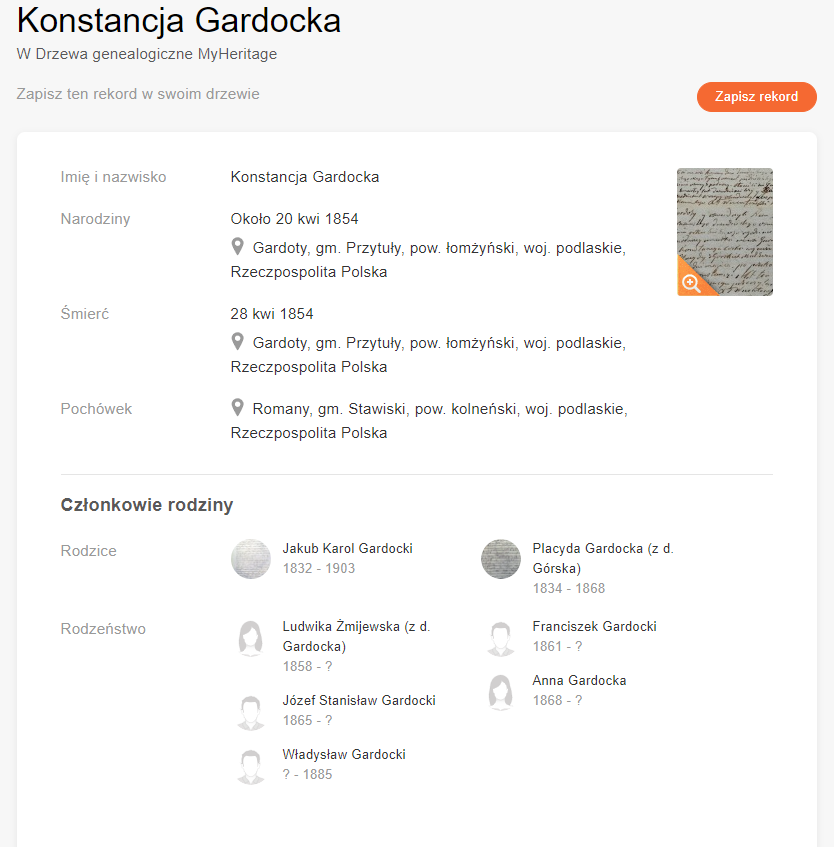Click the orange Zapisz rekord button

[756, 97]
